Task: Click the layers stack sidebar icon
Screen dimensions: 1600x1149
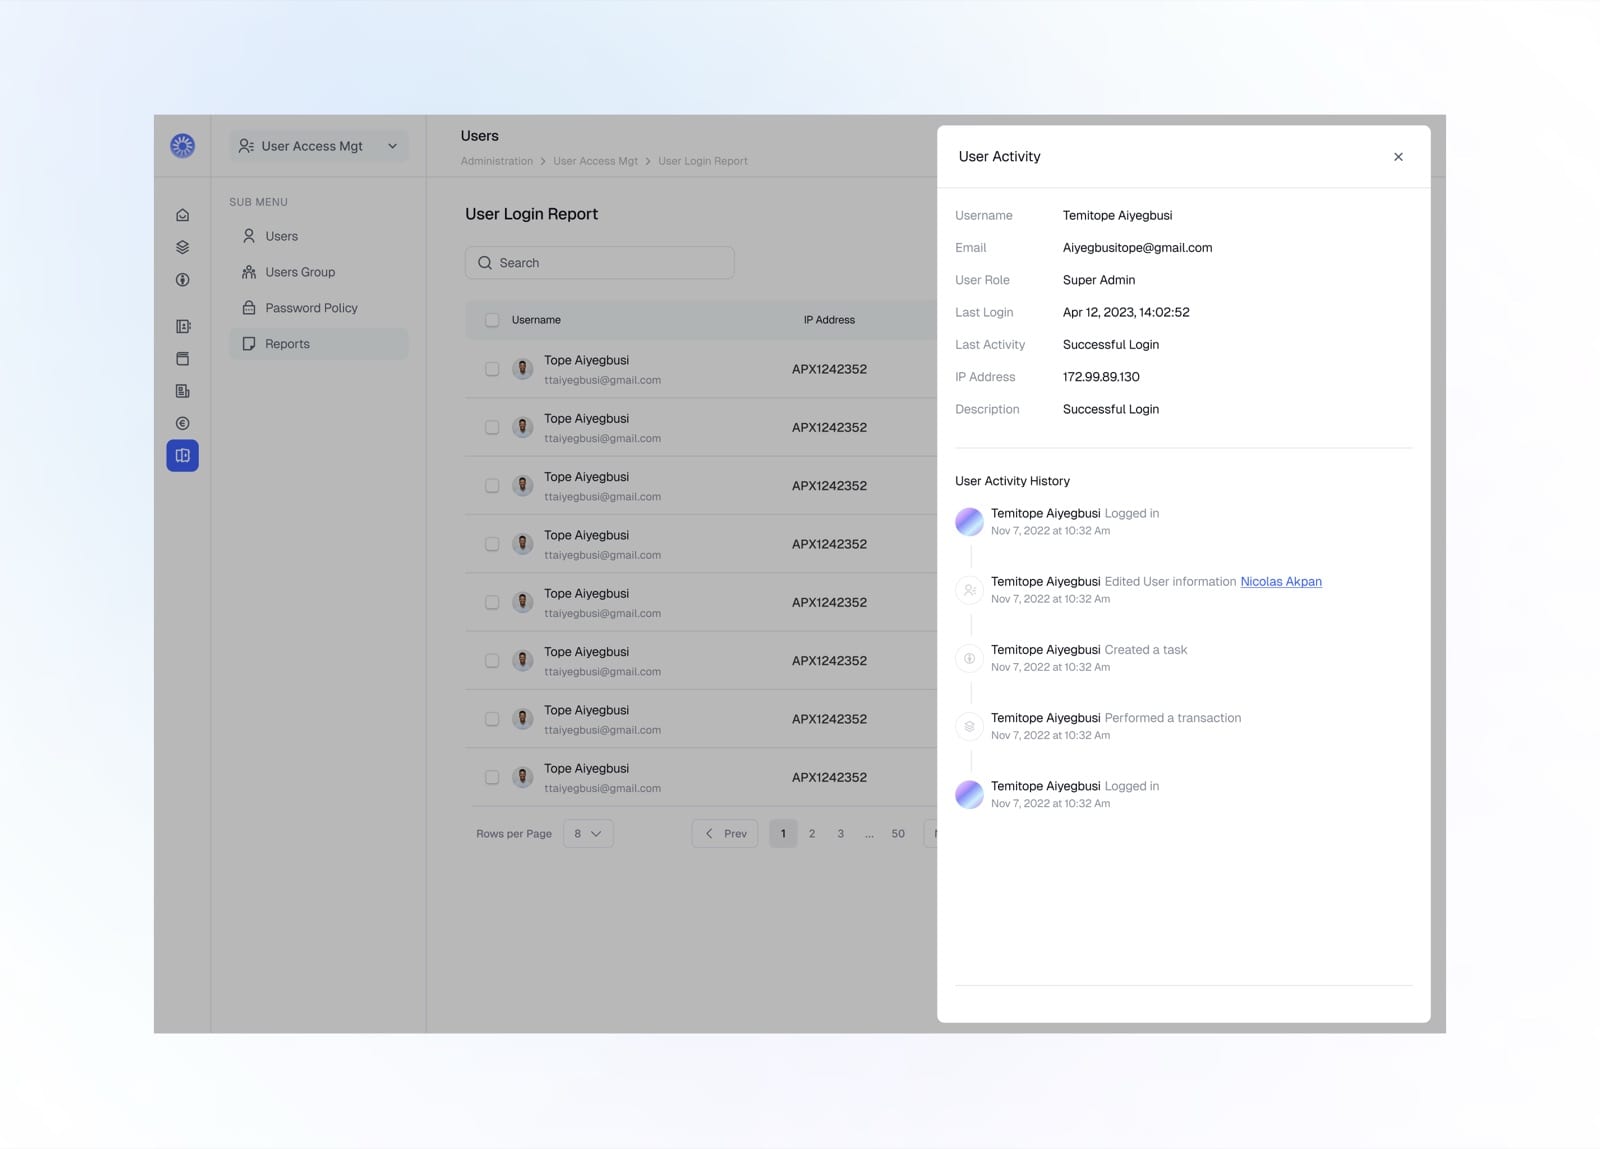Action: click(182, 247)
